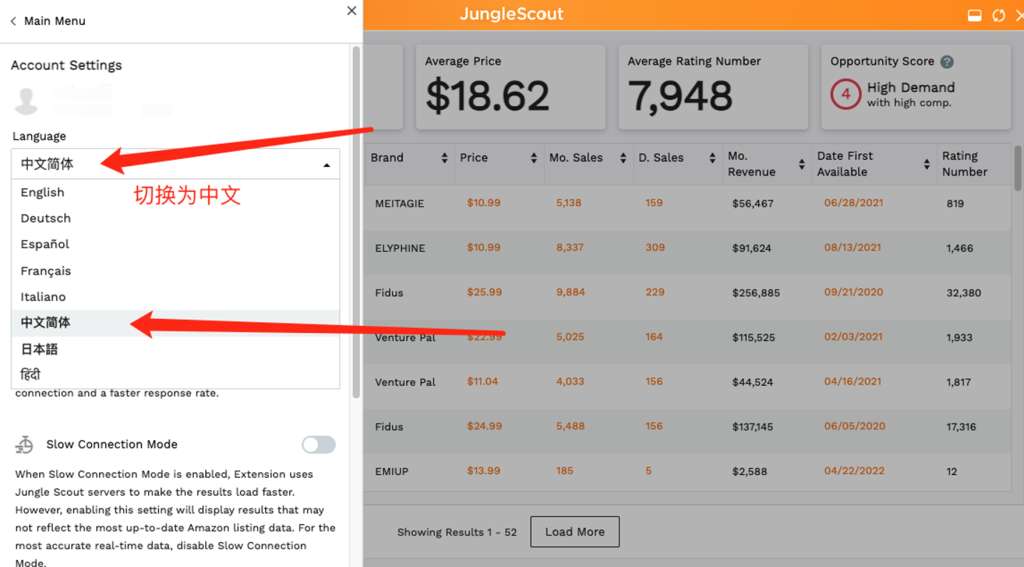Choose 日本語 in the language list
The width and height of the screenshot is (1024, 567).
coord(175,349)
